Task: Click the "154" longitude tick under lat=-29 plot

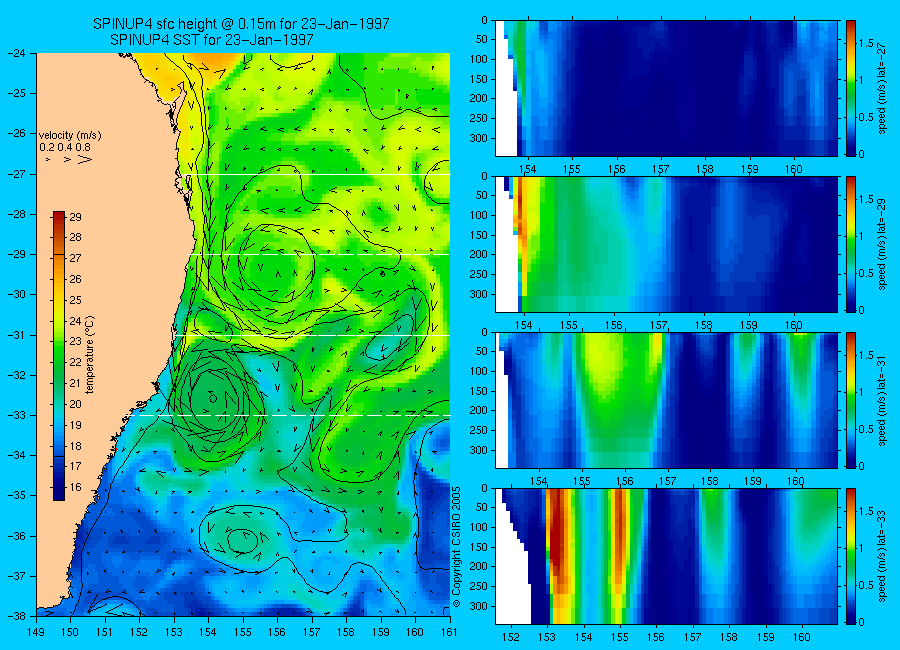Action: click(x=524, y=325)
